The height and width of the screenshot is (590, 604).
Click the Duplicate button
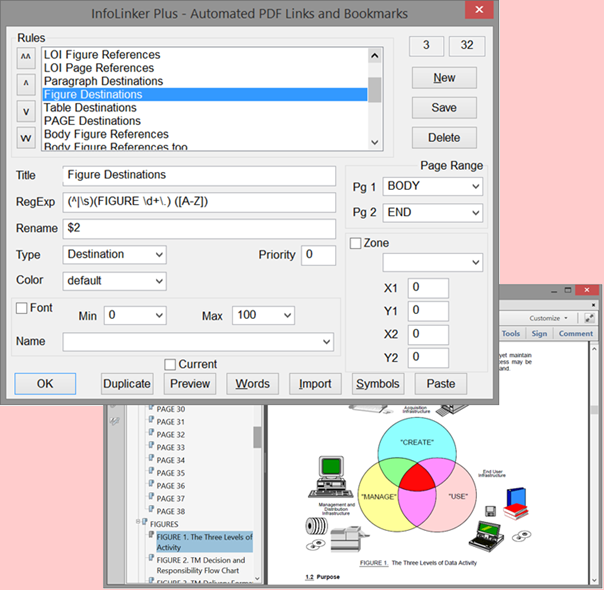tap(127, 384)
